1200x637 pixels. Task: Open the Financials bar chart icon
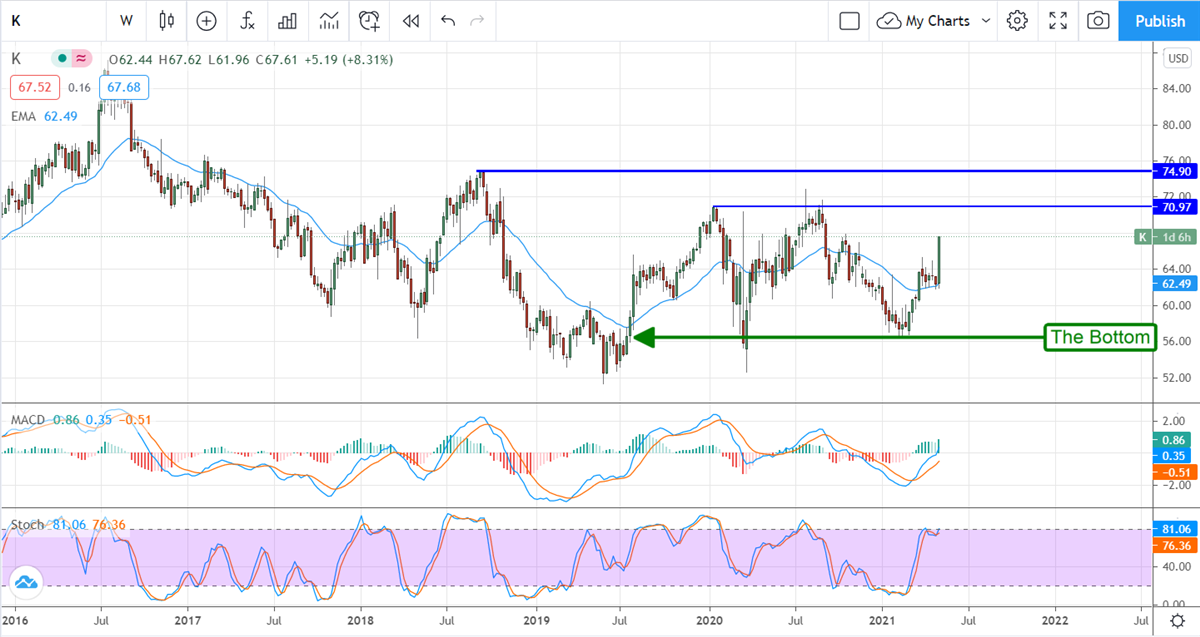287,20
